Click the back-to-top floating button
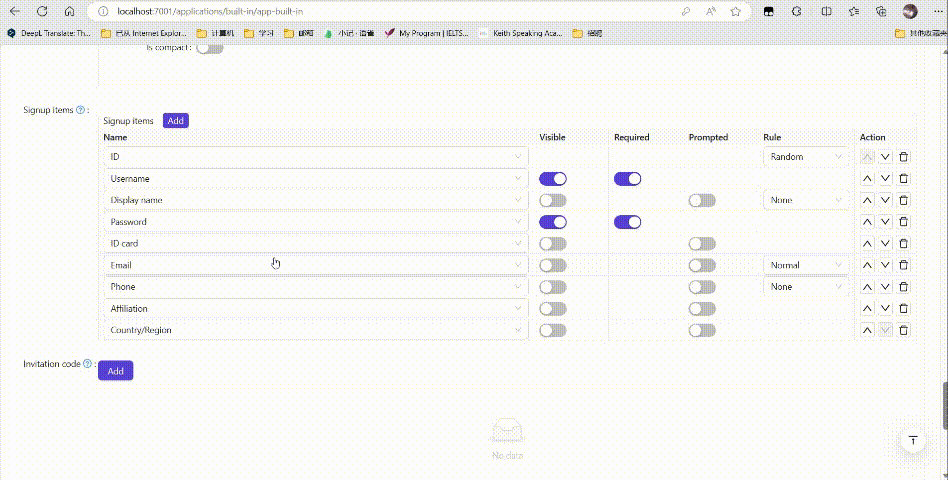 912,441
